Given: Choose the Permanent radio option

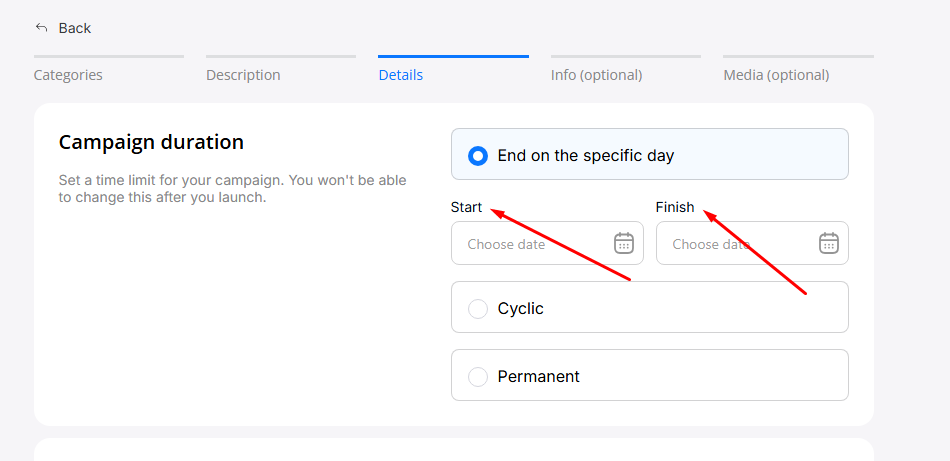Looking at the screenshot, I should (x=478, y=376).
